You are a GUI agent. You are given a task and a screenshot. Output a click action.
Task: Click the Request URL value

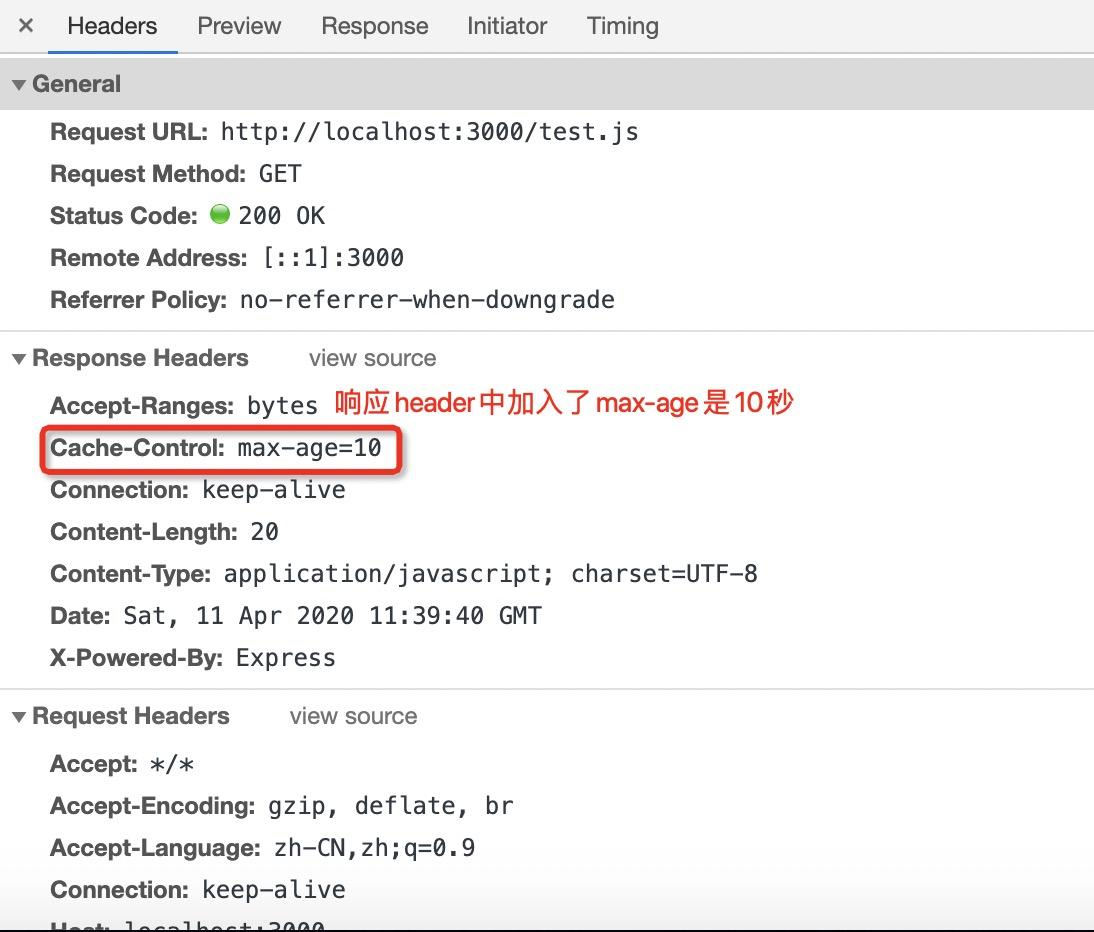[430, 132]
